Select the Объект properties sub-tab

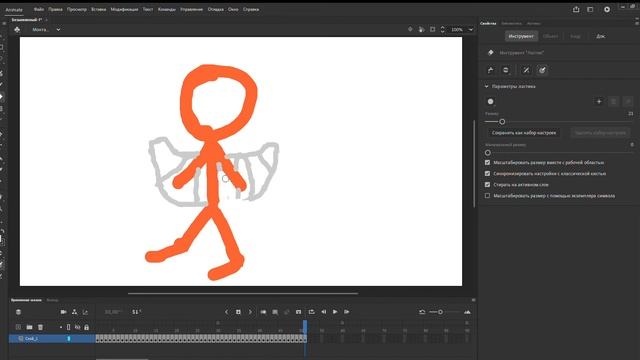click(x=550, y=36)
